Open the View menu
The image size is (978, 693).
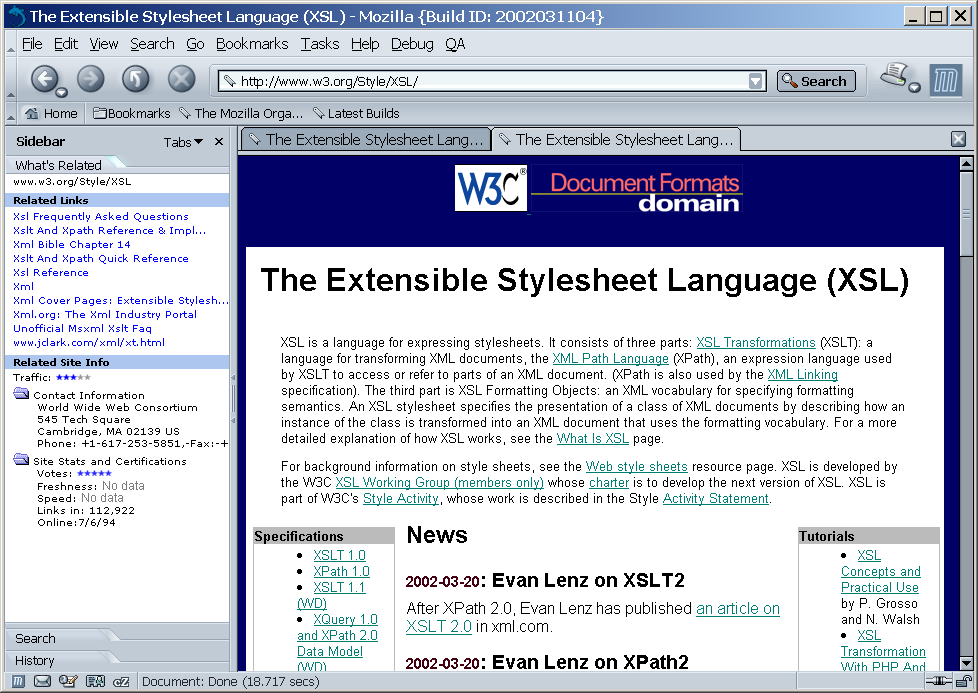pyautogui.click(x=104, y=44)
